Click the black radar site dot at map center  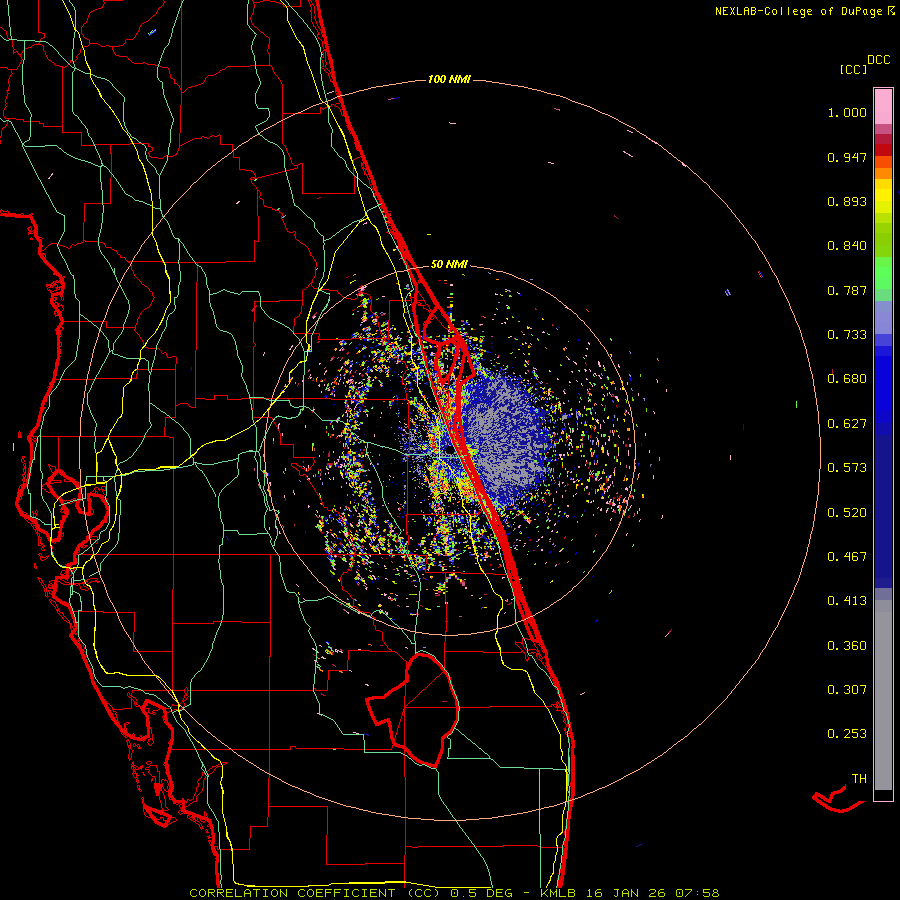(448, 451)
